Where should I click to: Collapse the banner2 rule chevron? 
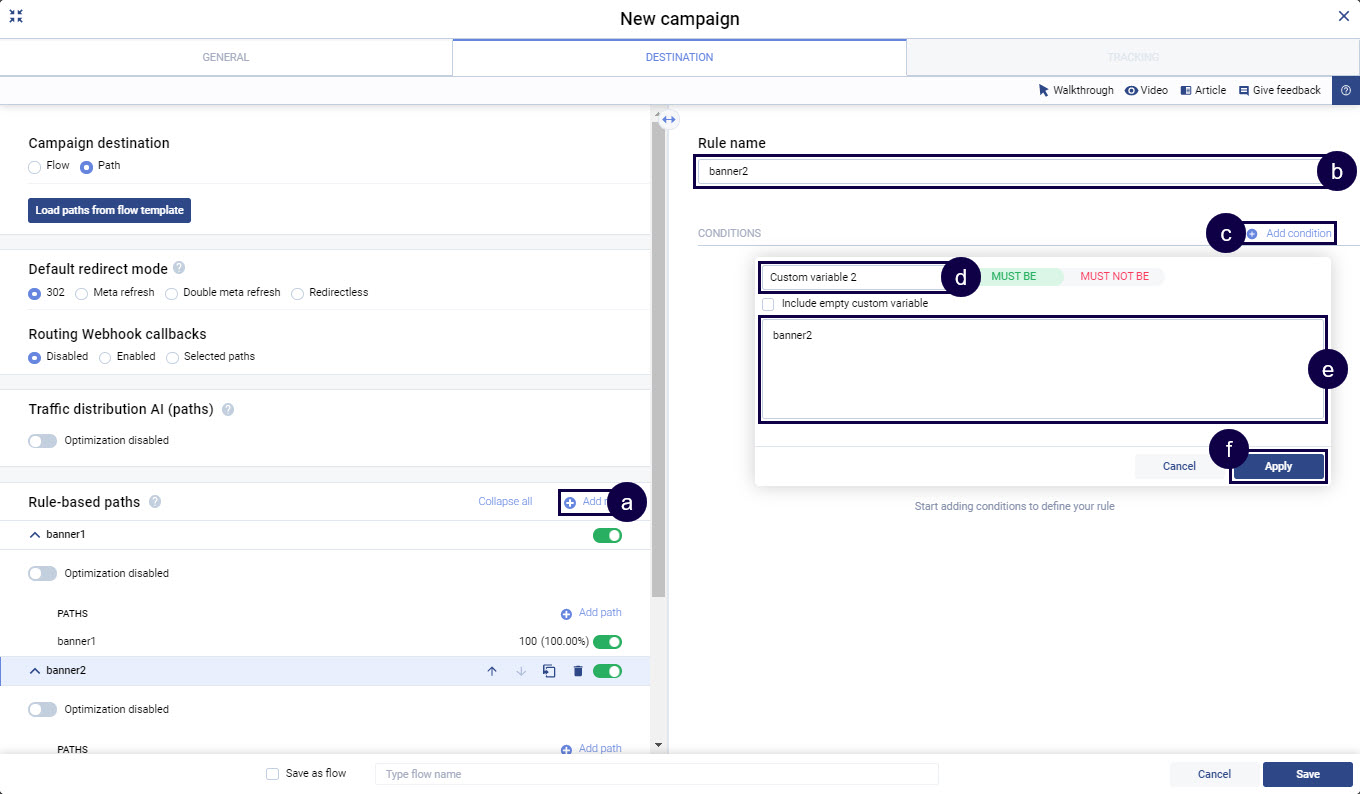(36, 671)
